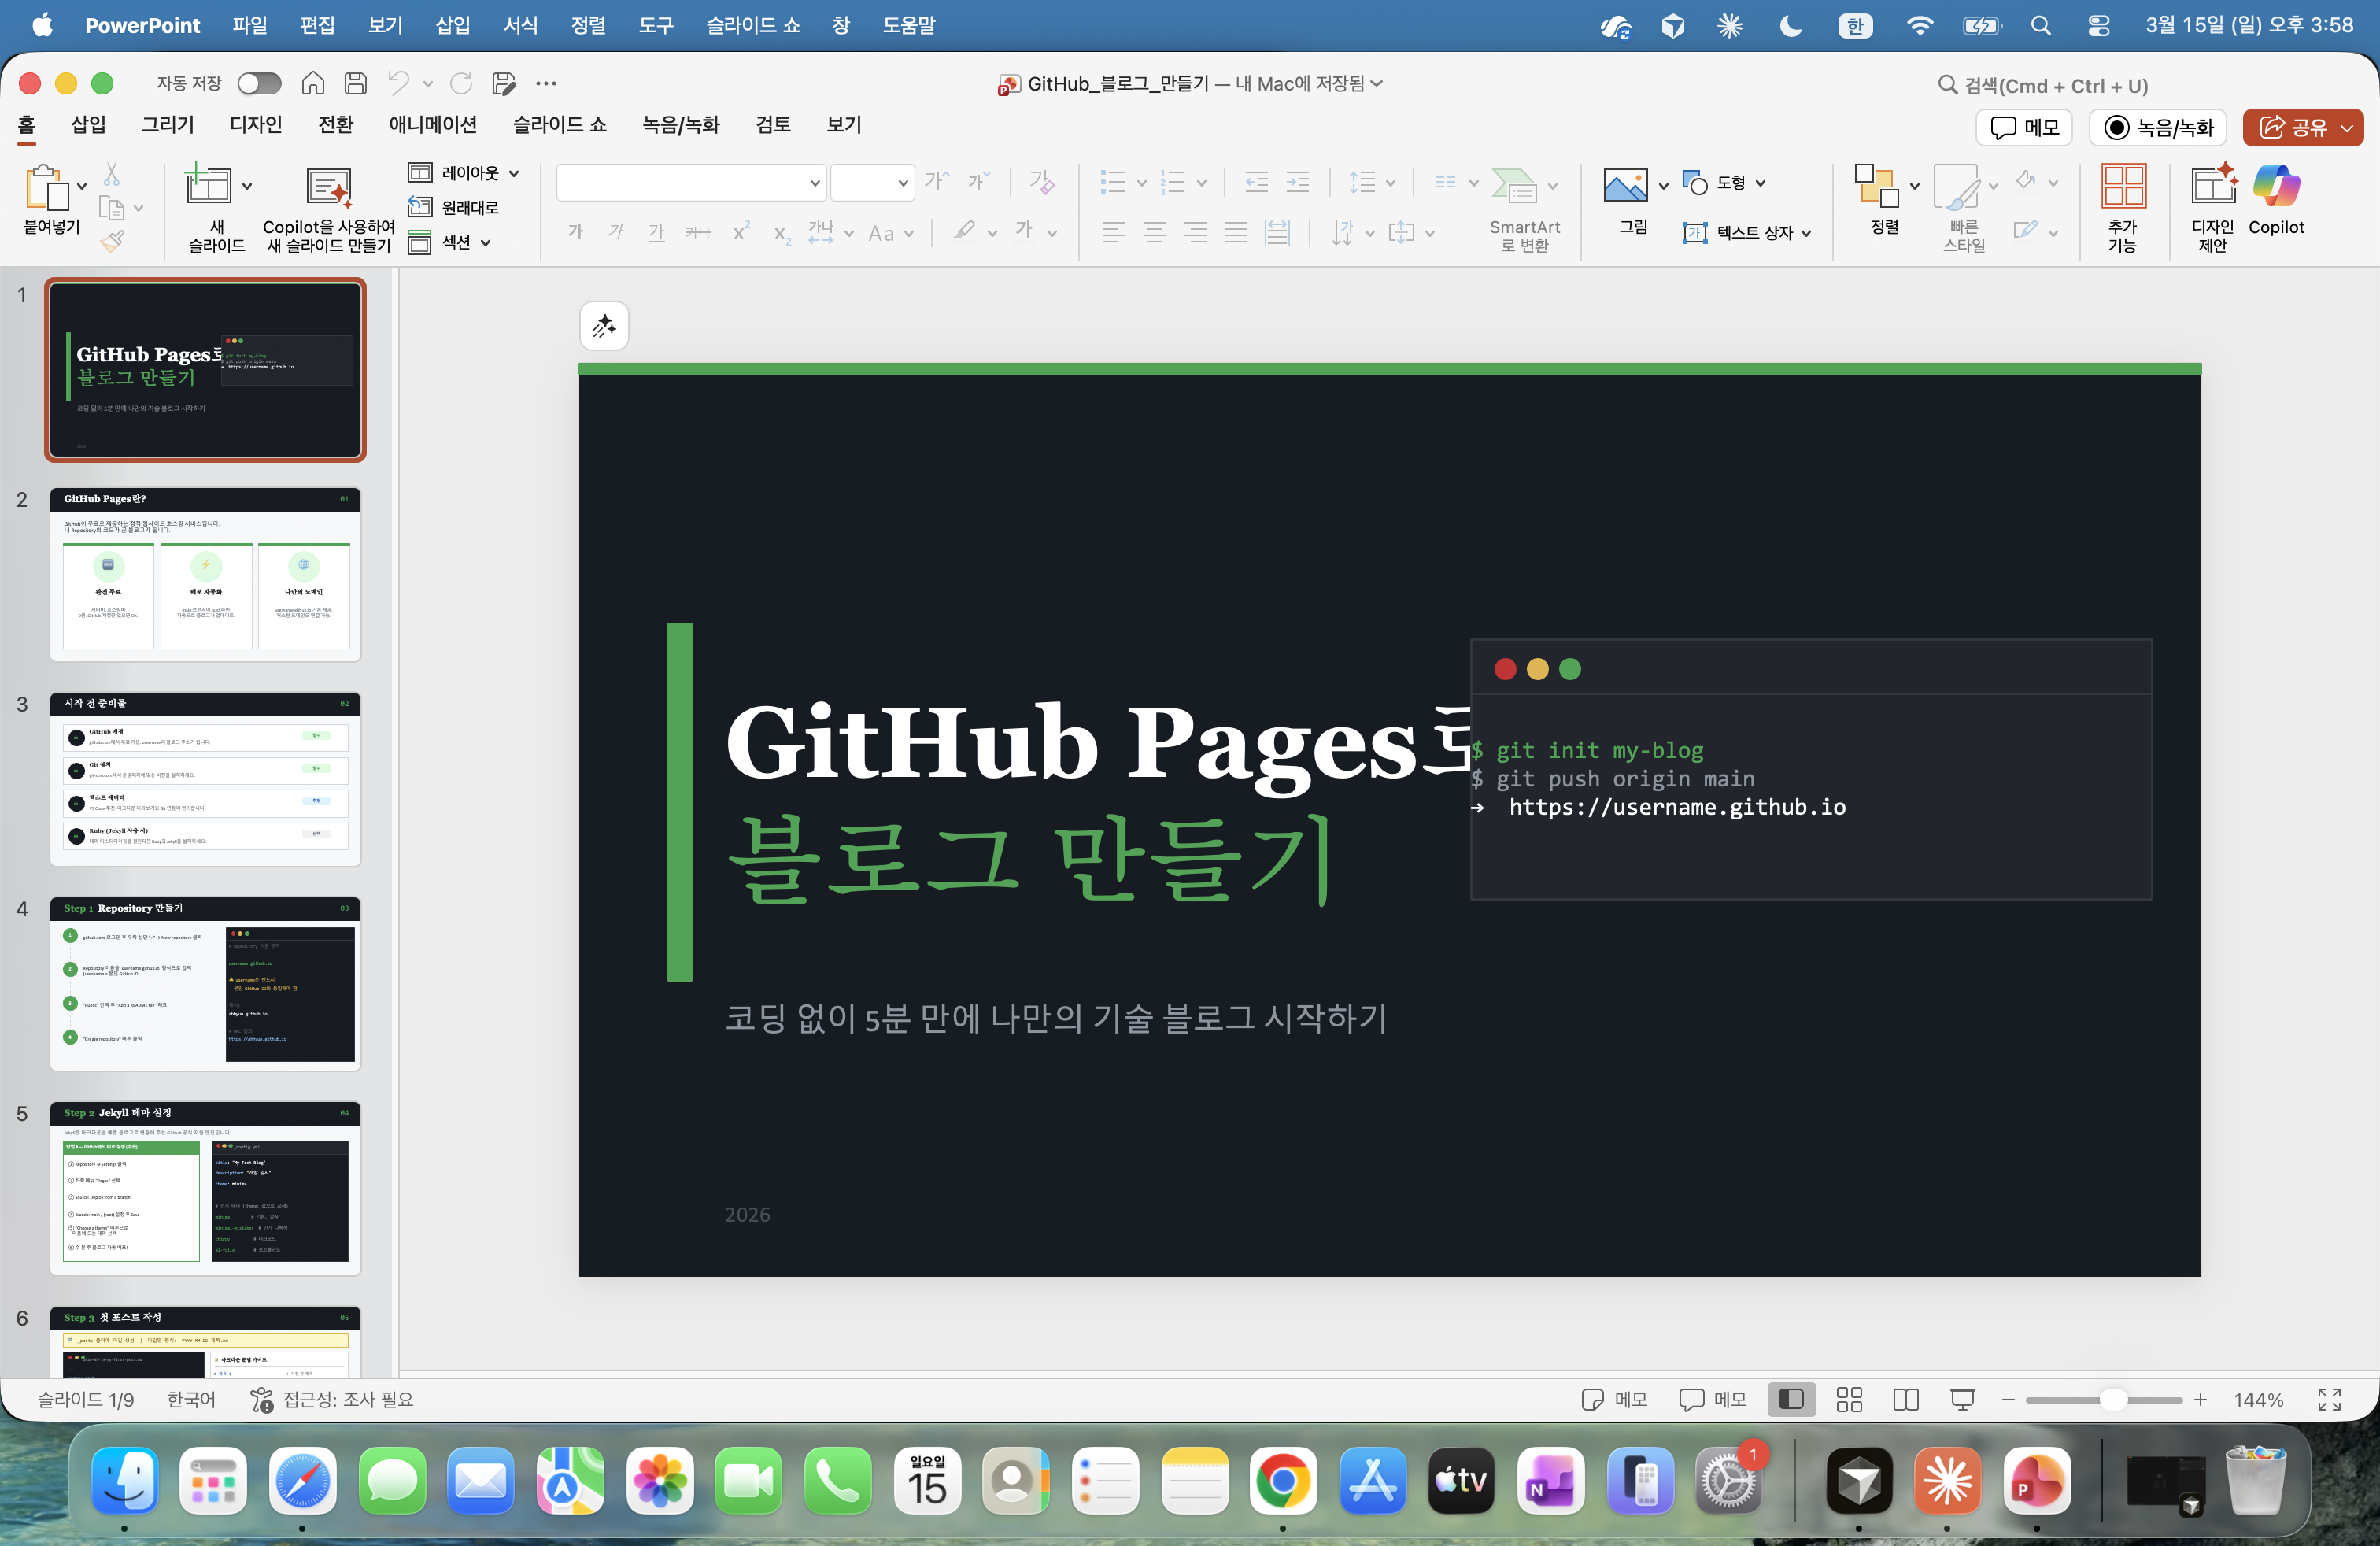Image resolution: width=2380 pixels, height=1546 pixels.
Task: Click the home icon in title bar
Action: tap(313, 83)
